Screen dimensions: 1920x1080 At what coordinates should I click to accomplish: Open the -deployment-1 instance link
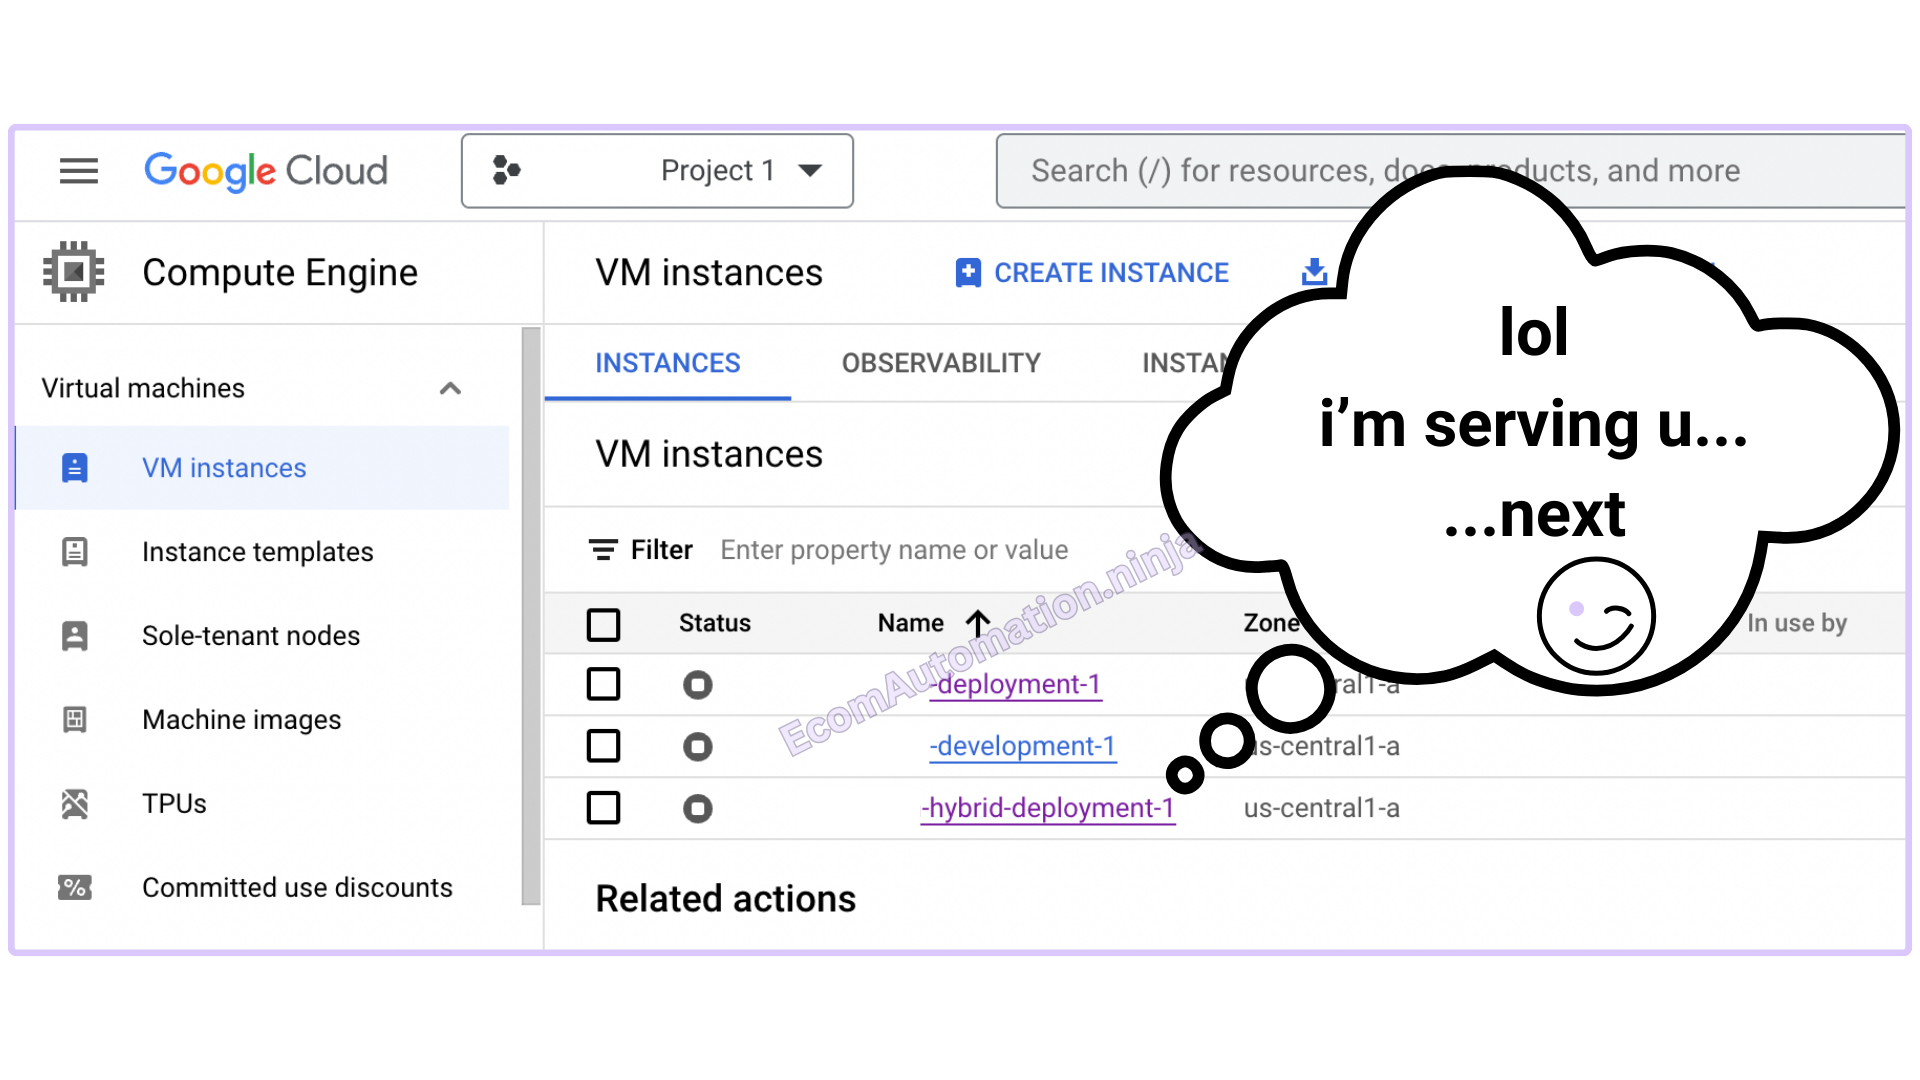point(1016,684)
